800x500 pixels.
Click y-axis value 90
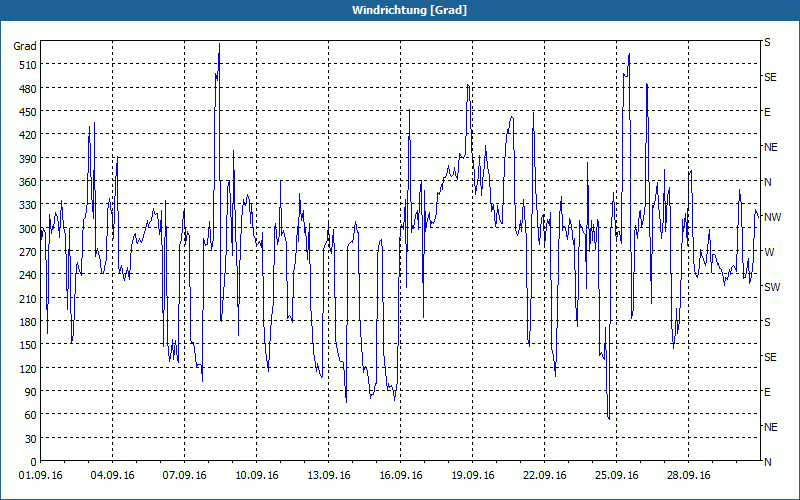(x=31, y=392)
